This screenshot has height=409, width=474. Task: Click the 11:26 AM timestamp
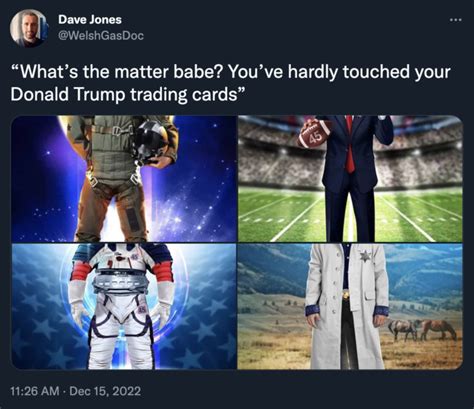pyautogui.click(x=35, y=391)
